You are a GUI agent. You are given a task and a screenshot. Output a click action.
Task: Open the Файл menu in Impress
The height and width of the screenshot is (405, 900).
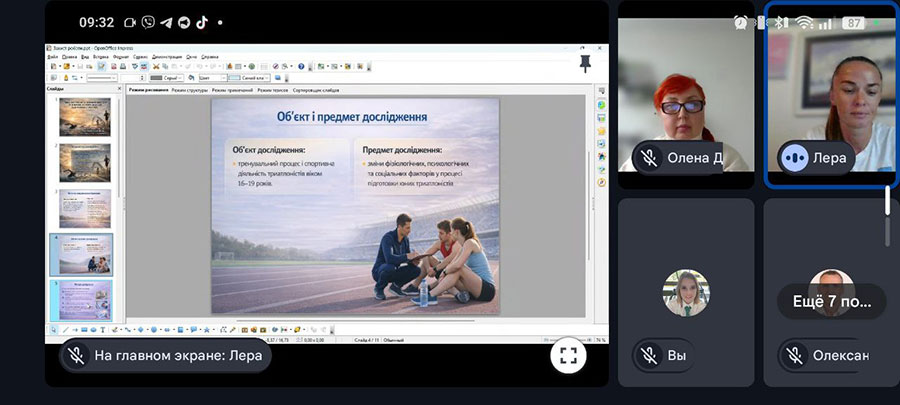tap(53, 57)
